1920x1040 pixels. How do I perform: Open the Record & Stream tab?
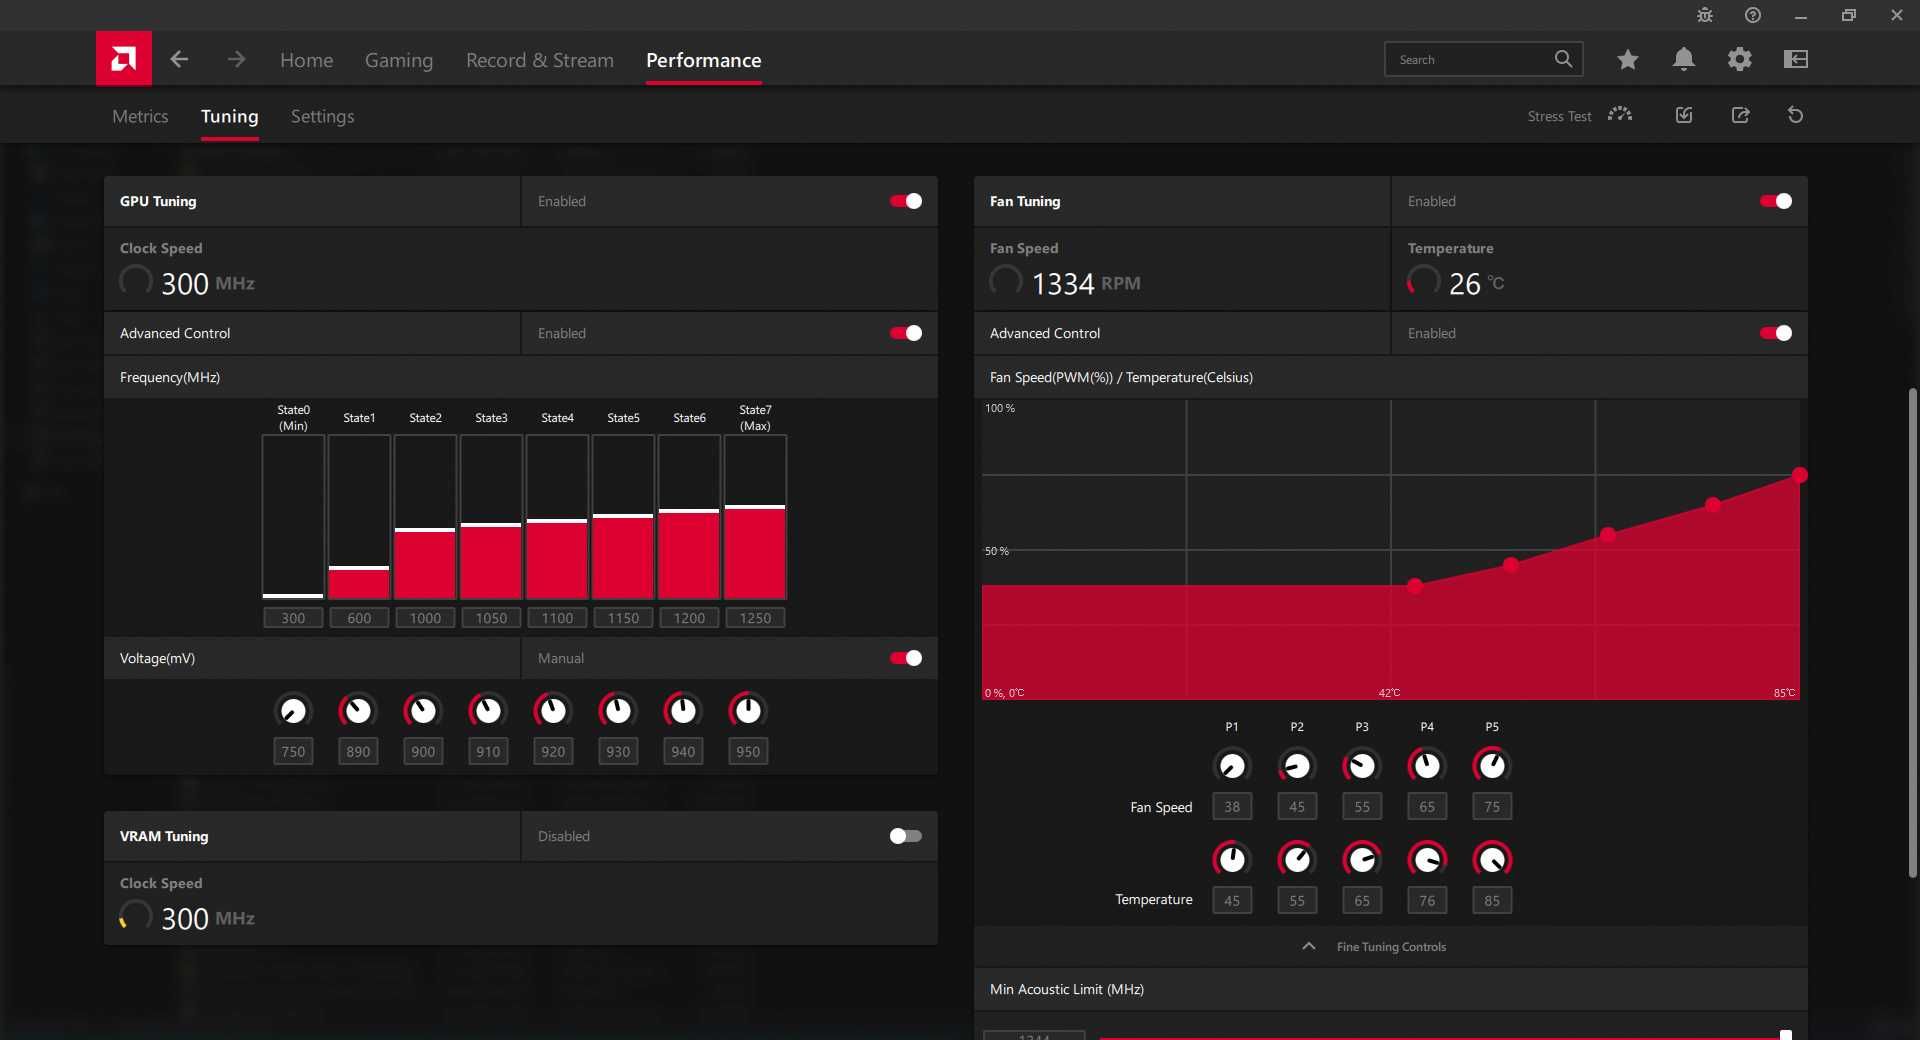540,60
